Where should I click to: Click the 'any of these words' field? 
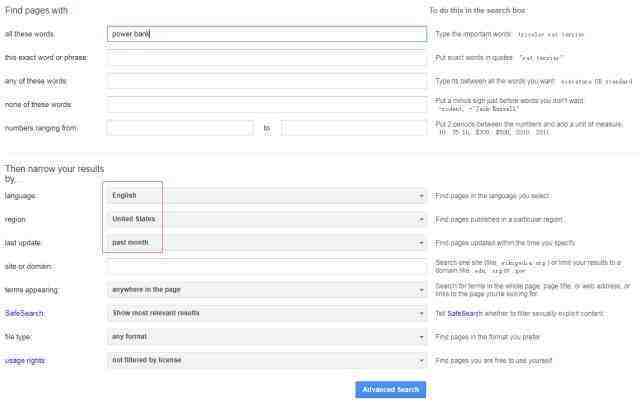267,81
